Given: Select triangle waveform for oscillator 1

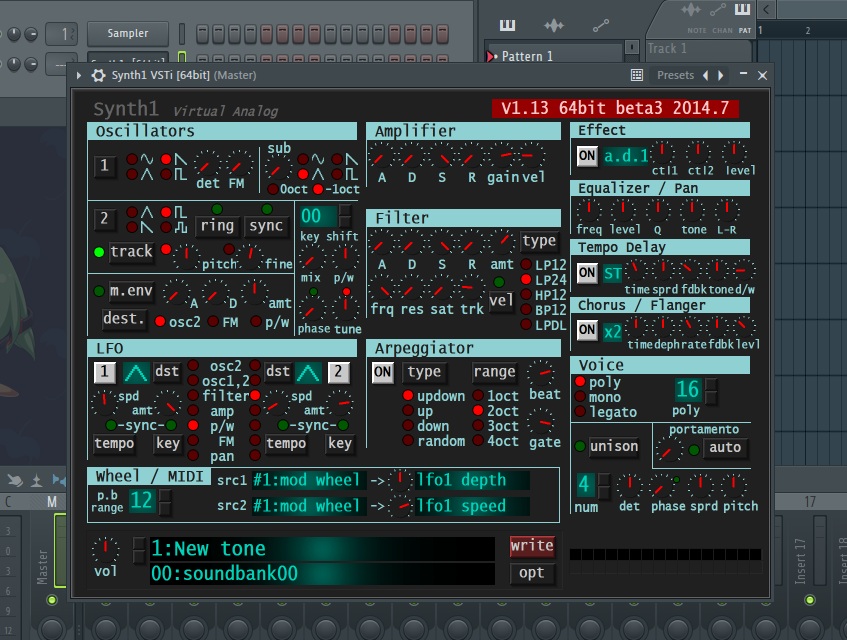Looking at the screenshot, I should 132,174.
